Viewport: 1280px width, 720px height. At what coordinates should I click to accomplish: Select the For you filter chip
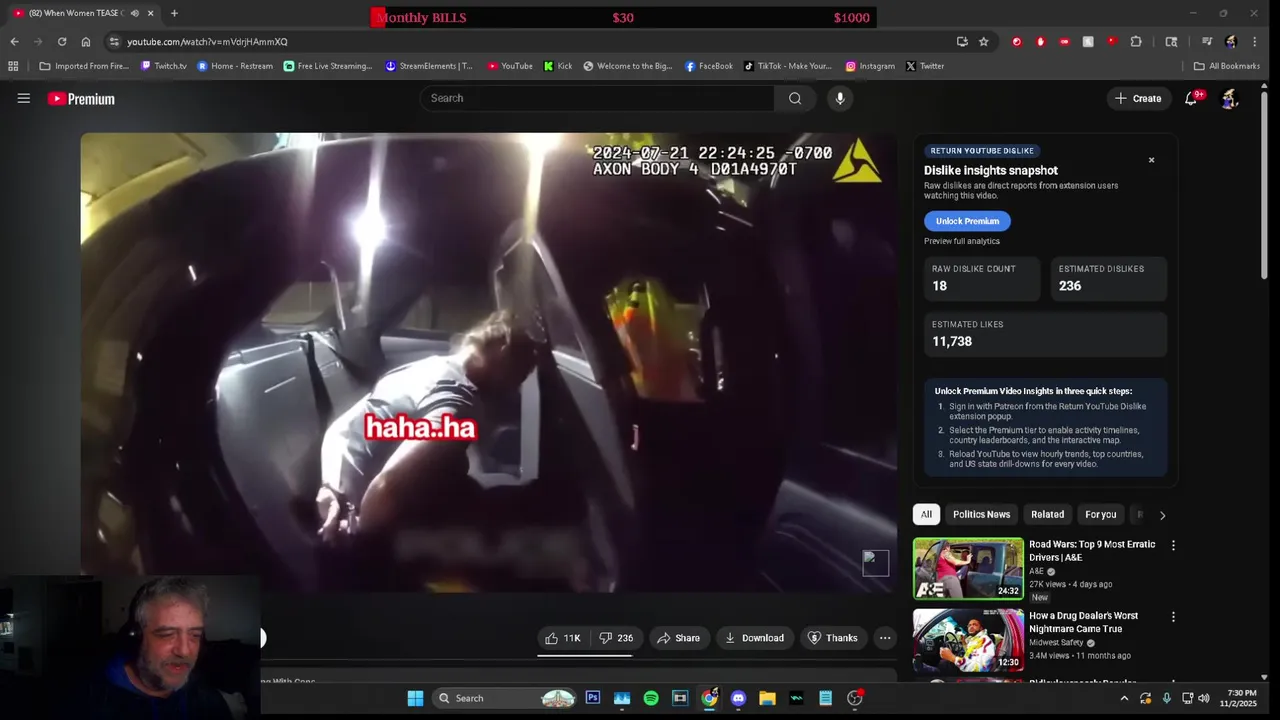coord(1100,514)
